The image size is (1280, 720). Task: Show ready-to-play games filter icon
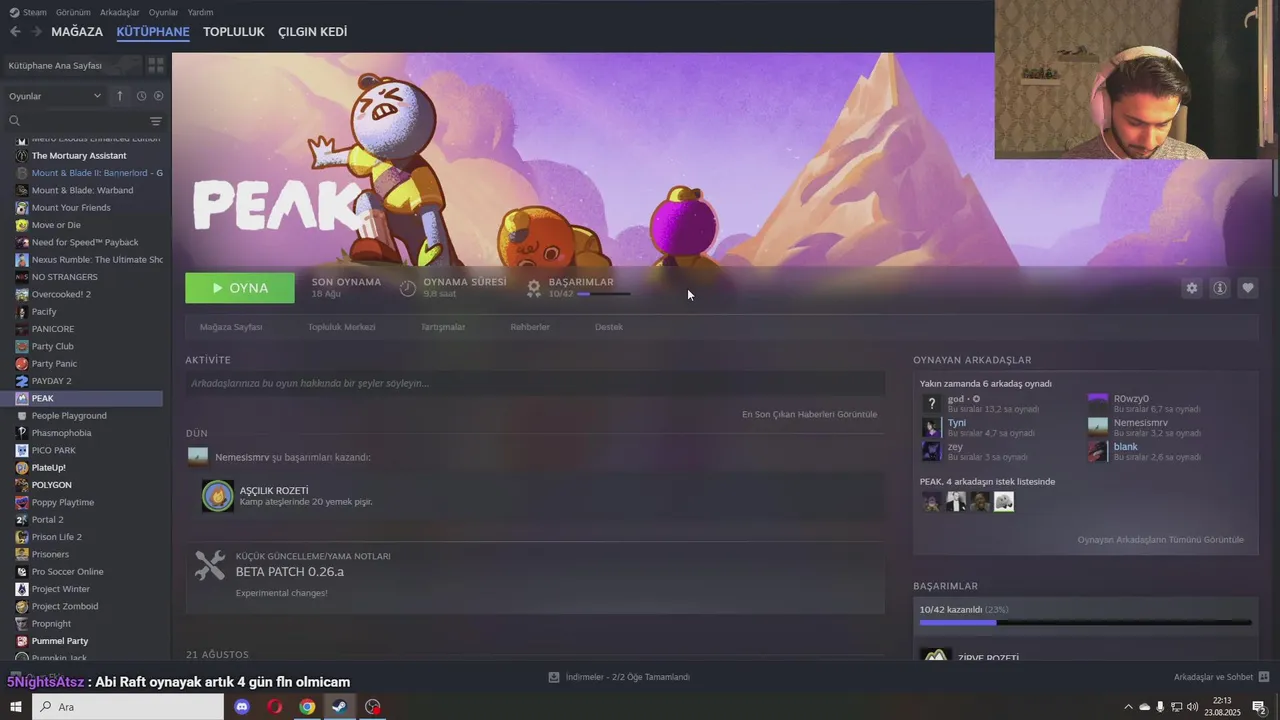tap(158, 96)
